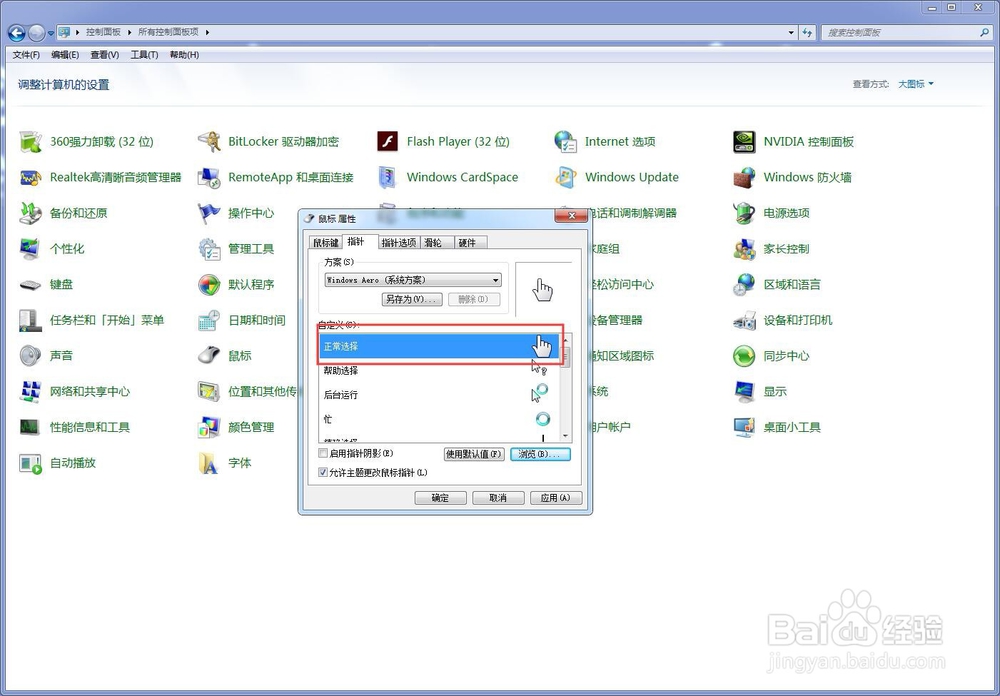Open 管理工具 icon
Image resolution: width=1000 pixels, height=696 pixels.
209,249
